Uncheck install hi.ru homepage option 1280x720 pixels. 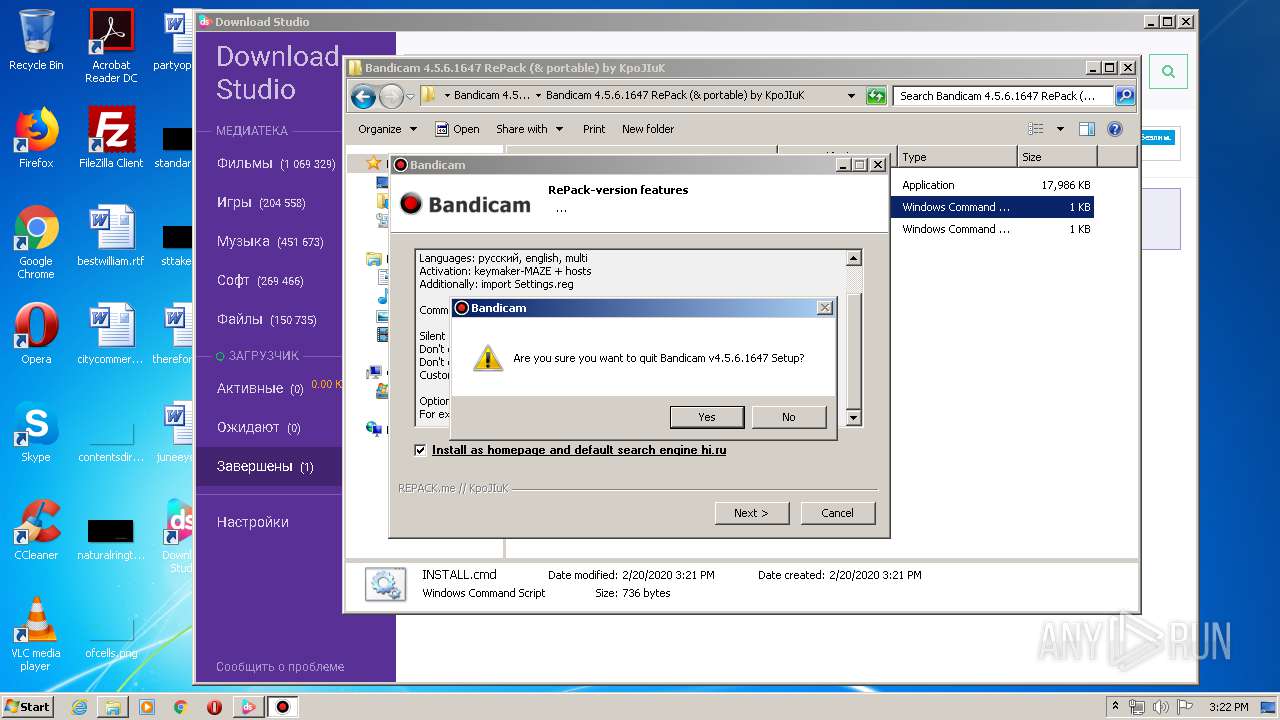(421, 450)
